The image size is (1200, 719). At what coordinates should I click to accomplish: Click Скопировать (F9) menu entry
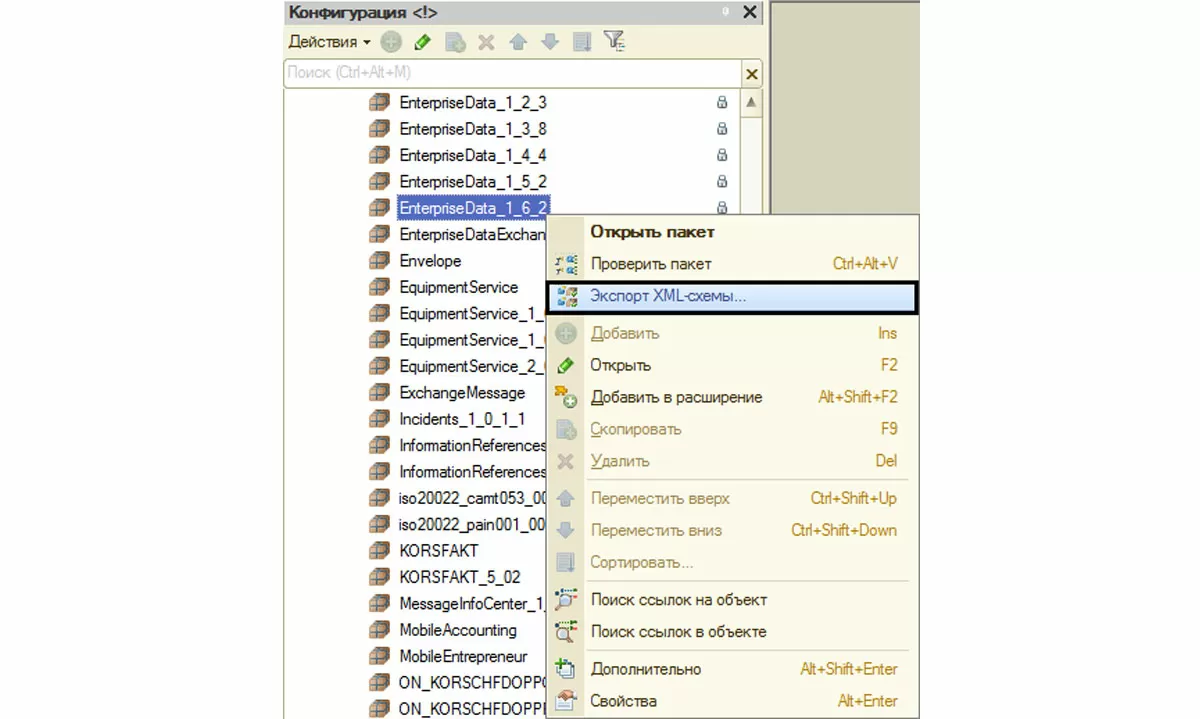click(732, 429)
